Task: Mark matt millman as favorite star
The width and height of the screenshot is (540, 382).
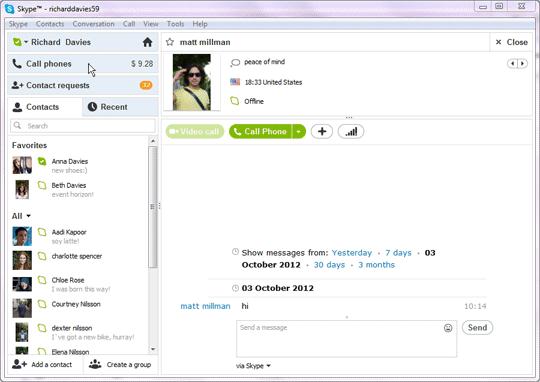Action: coord(169,42)
